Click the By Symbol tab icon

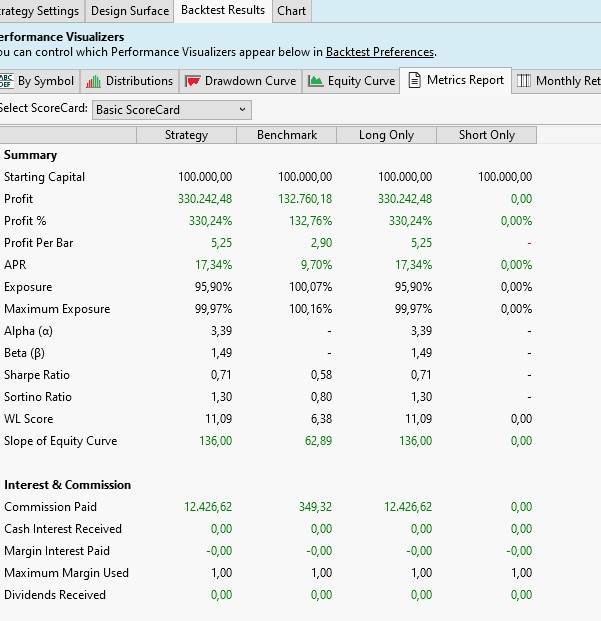pyautogui.click(x=6, y=81)
